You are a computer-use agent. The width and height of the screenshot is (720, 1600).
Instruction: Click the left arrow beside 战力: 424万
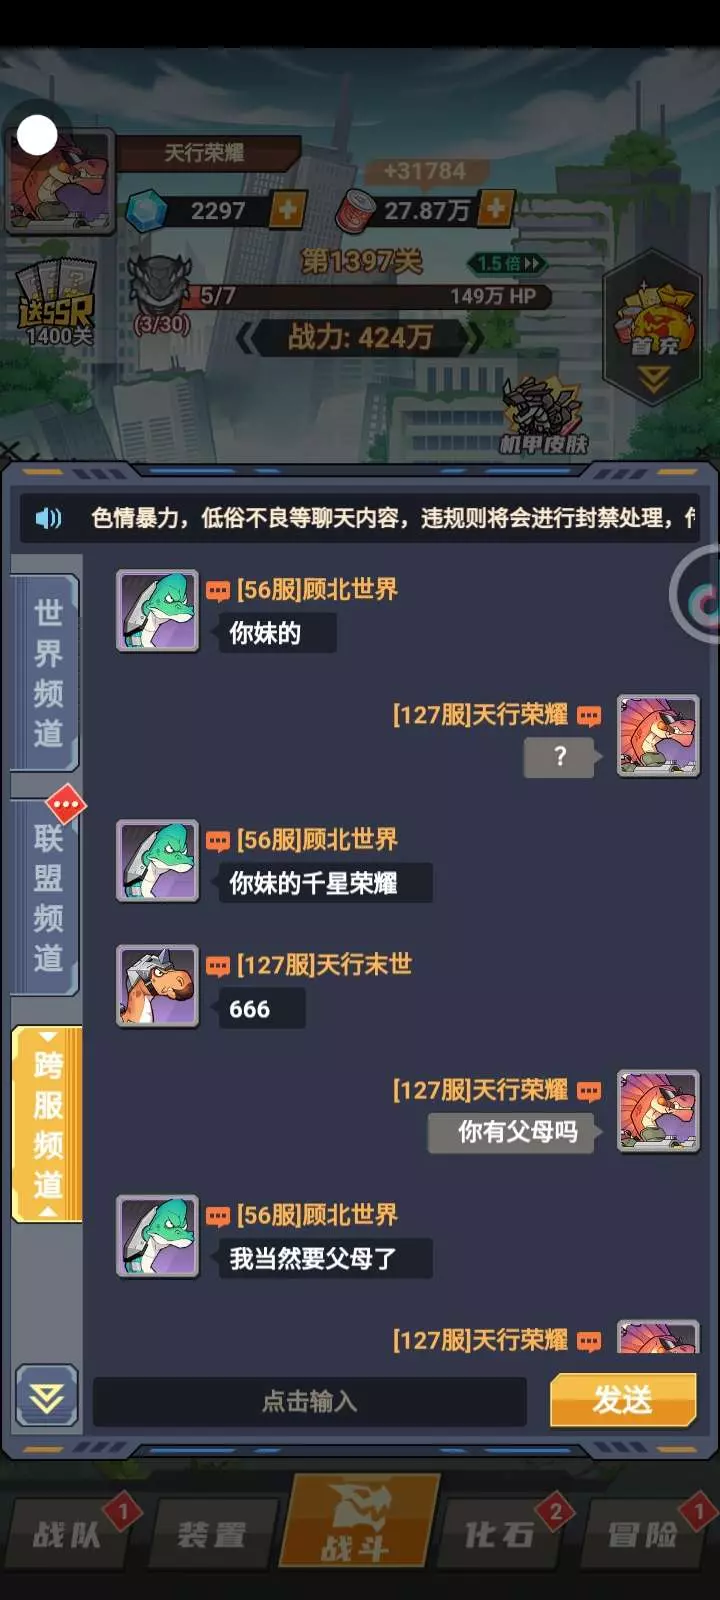point(246,338)
